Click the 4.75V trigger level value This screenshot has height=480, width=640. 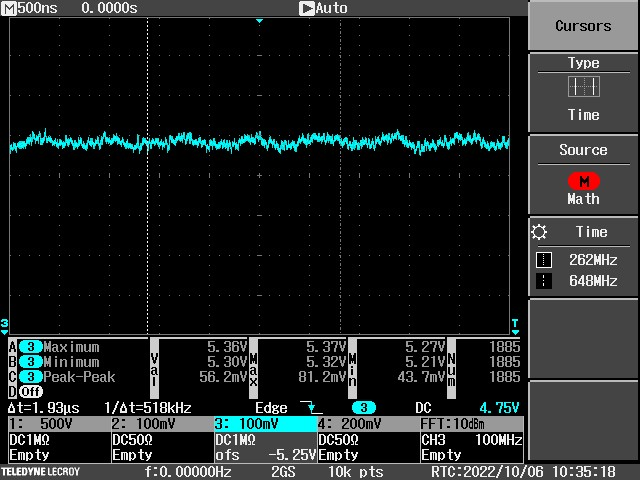[x=499, y=408]
